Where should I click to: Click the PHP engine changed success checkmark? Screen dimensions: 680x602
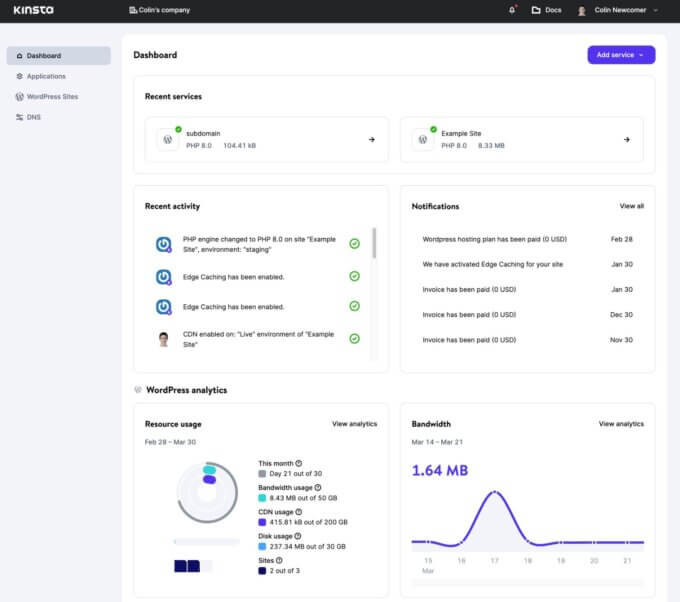click(x=354, y=244)
